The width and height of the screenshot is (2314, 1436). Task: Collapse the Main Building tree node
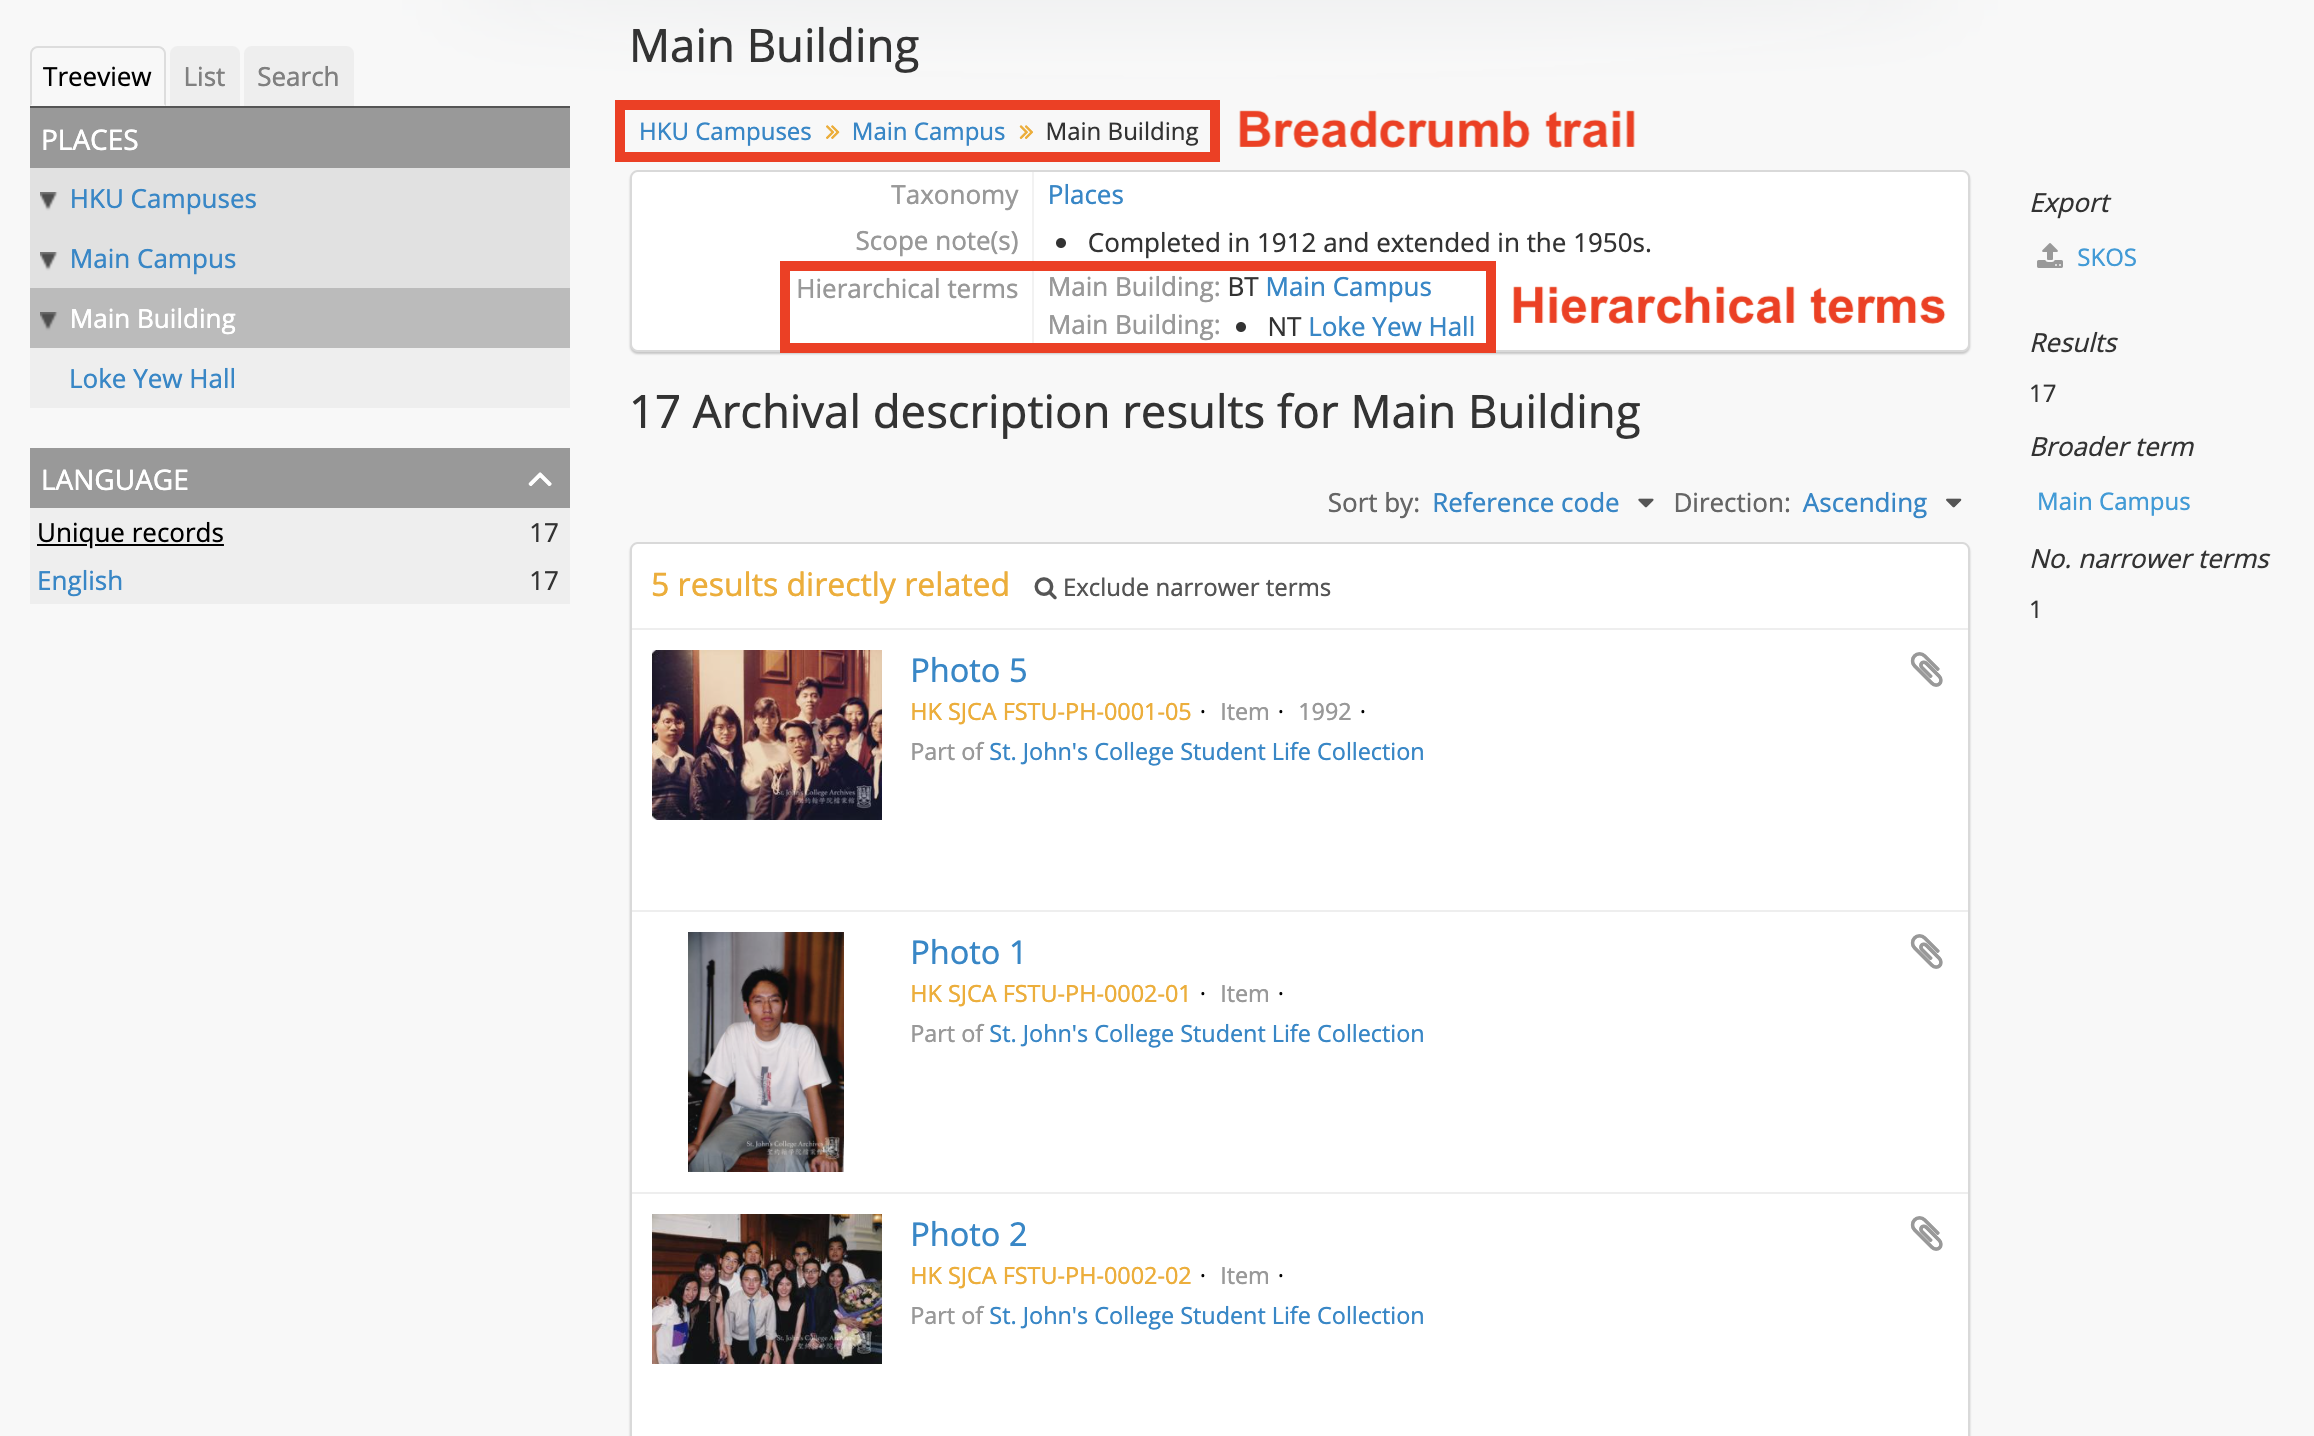point(47,318)
